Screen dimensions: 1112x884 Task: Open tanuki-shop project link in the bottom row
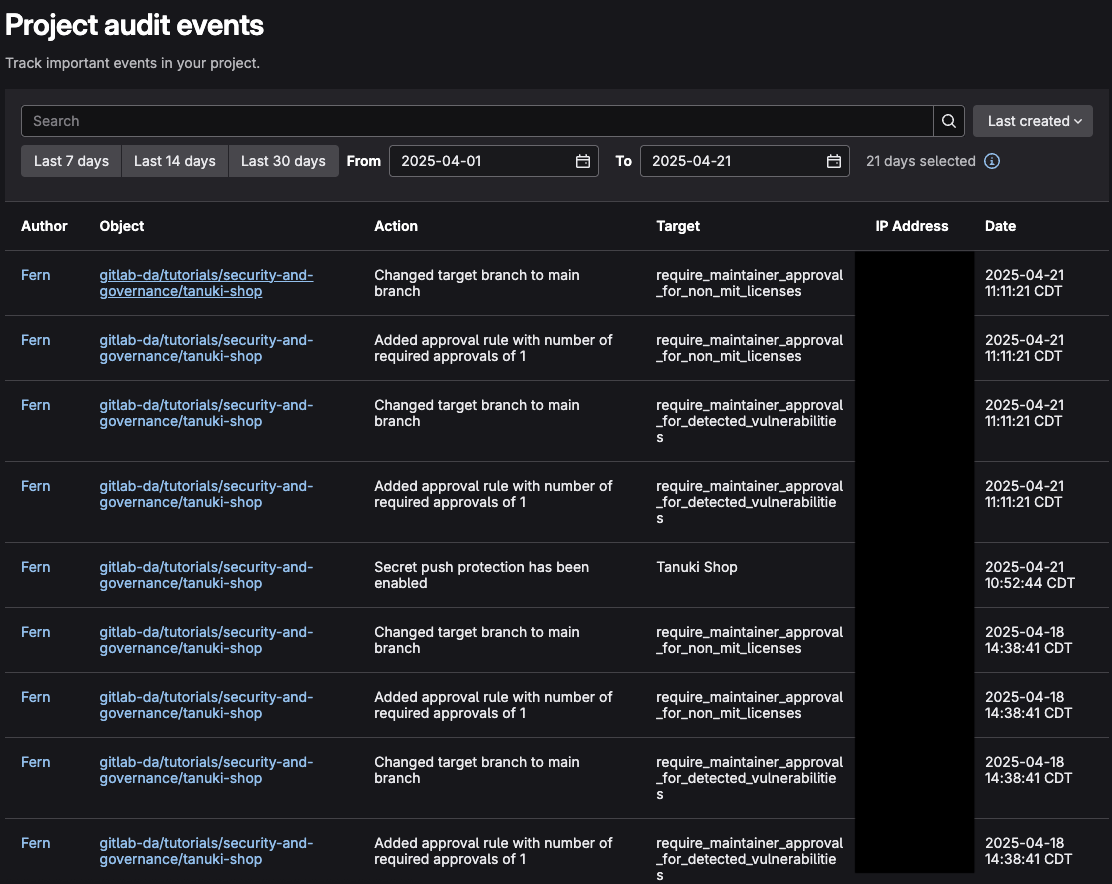click(205, 851)
